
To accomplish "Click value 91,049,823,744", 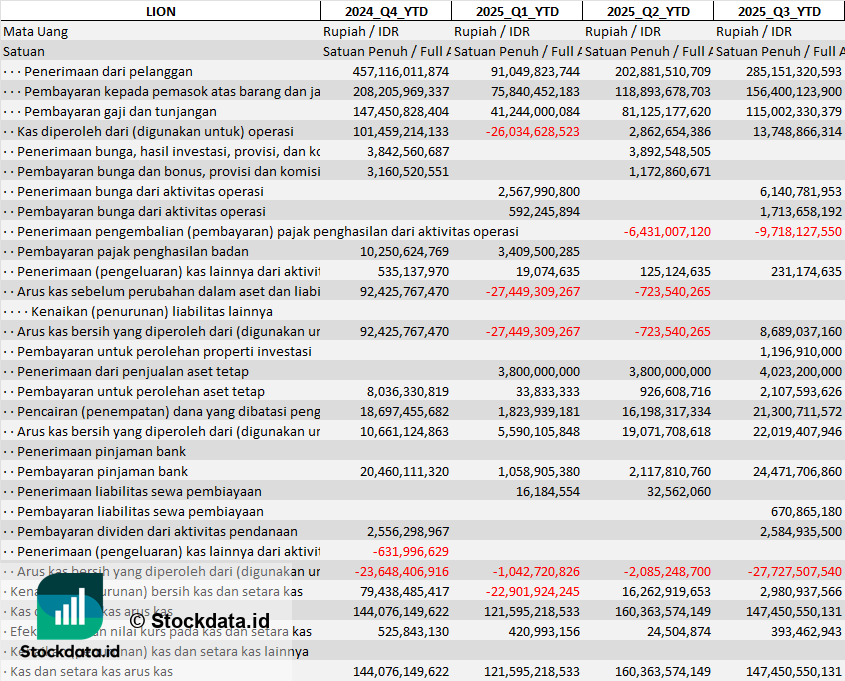I will click(x=535, y=72).
